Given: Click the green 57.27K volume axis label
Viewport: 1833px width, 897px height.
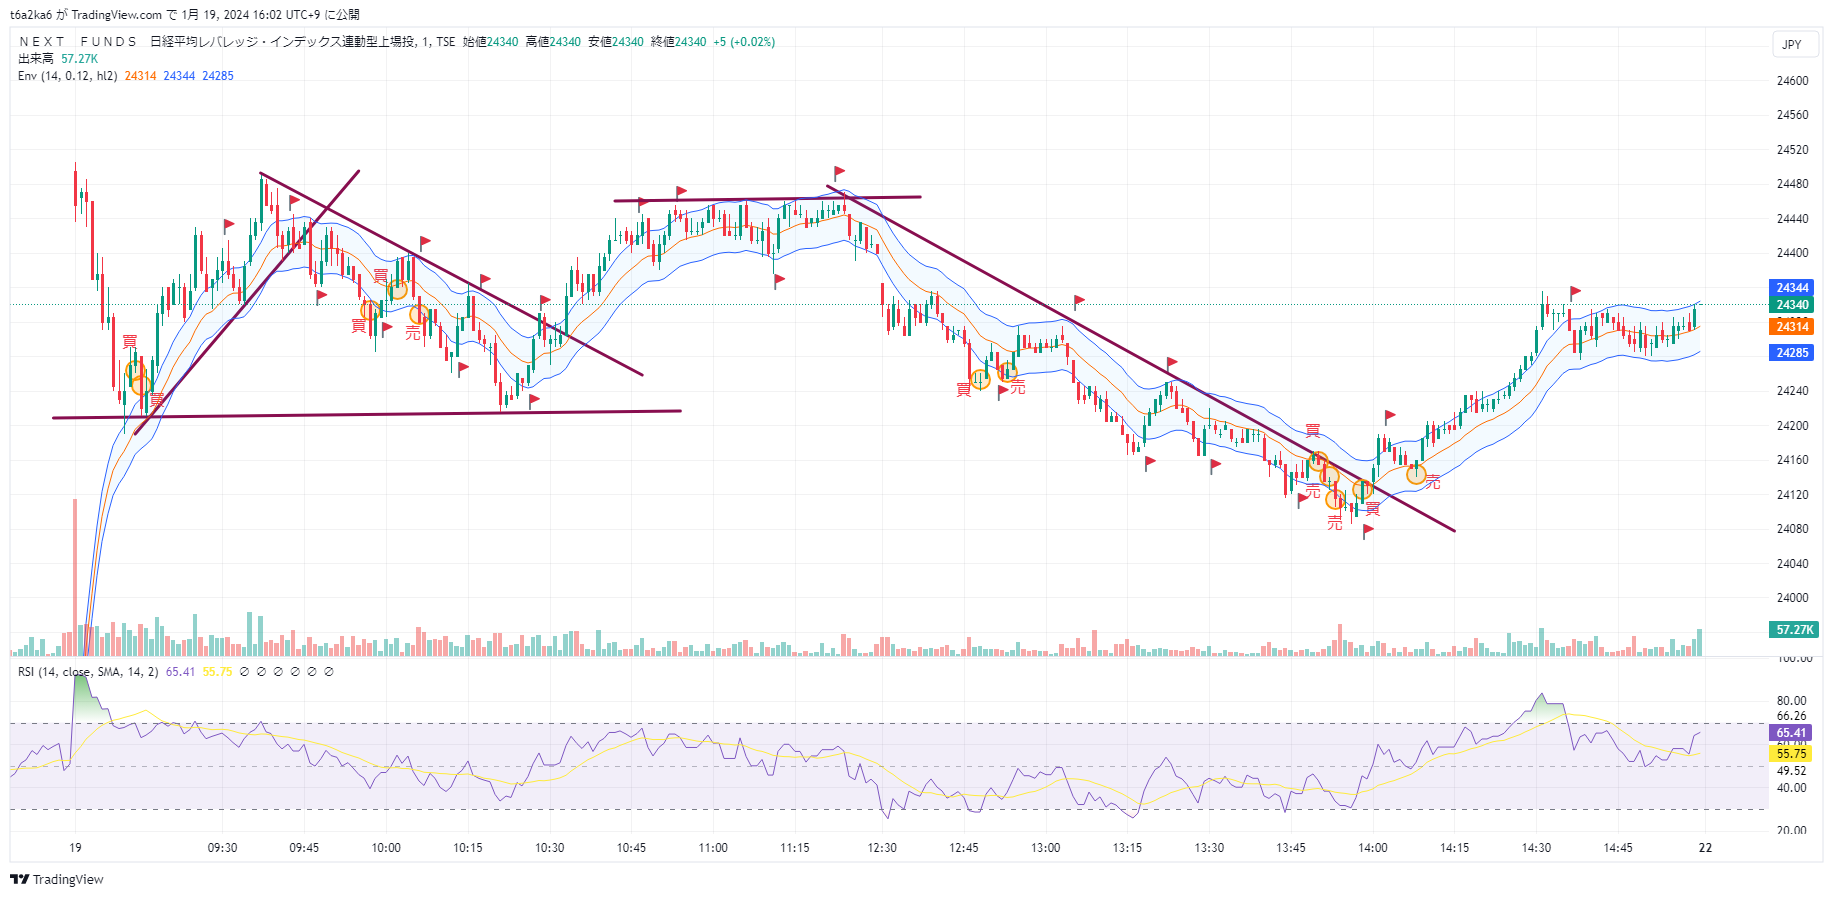Looking at the screenshot, I should [x=1794, y=630].
